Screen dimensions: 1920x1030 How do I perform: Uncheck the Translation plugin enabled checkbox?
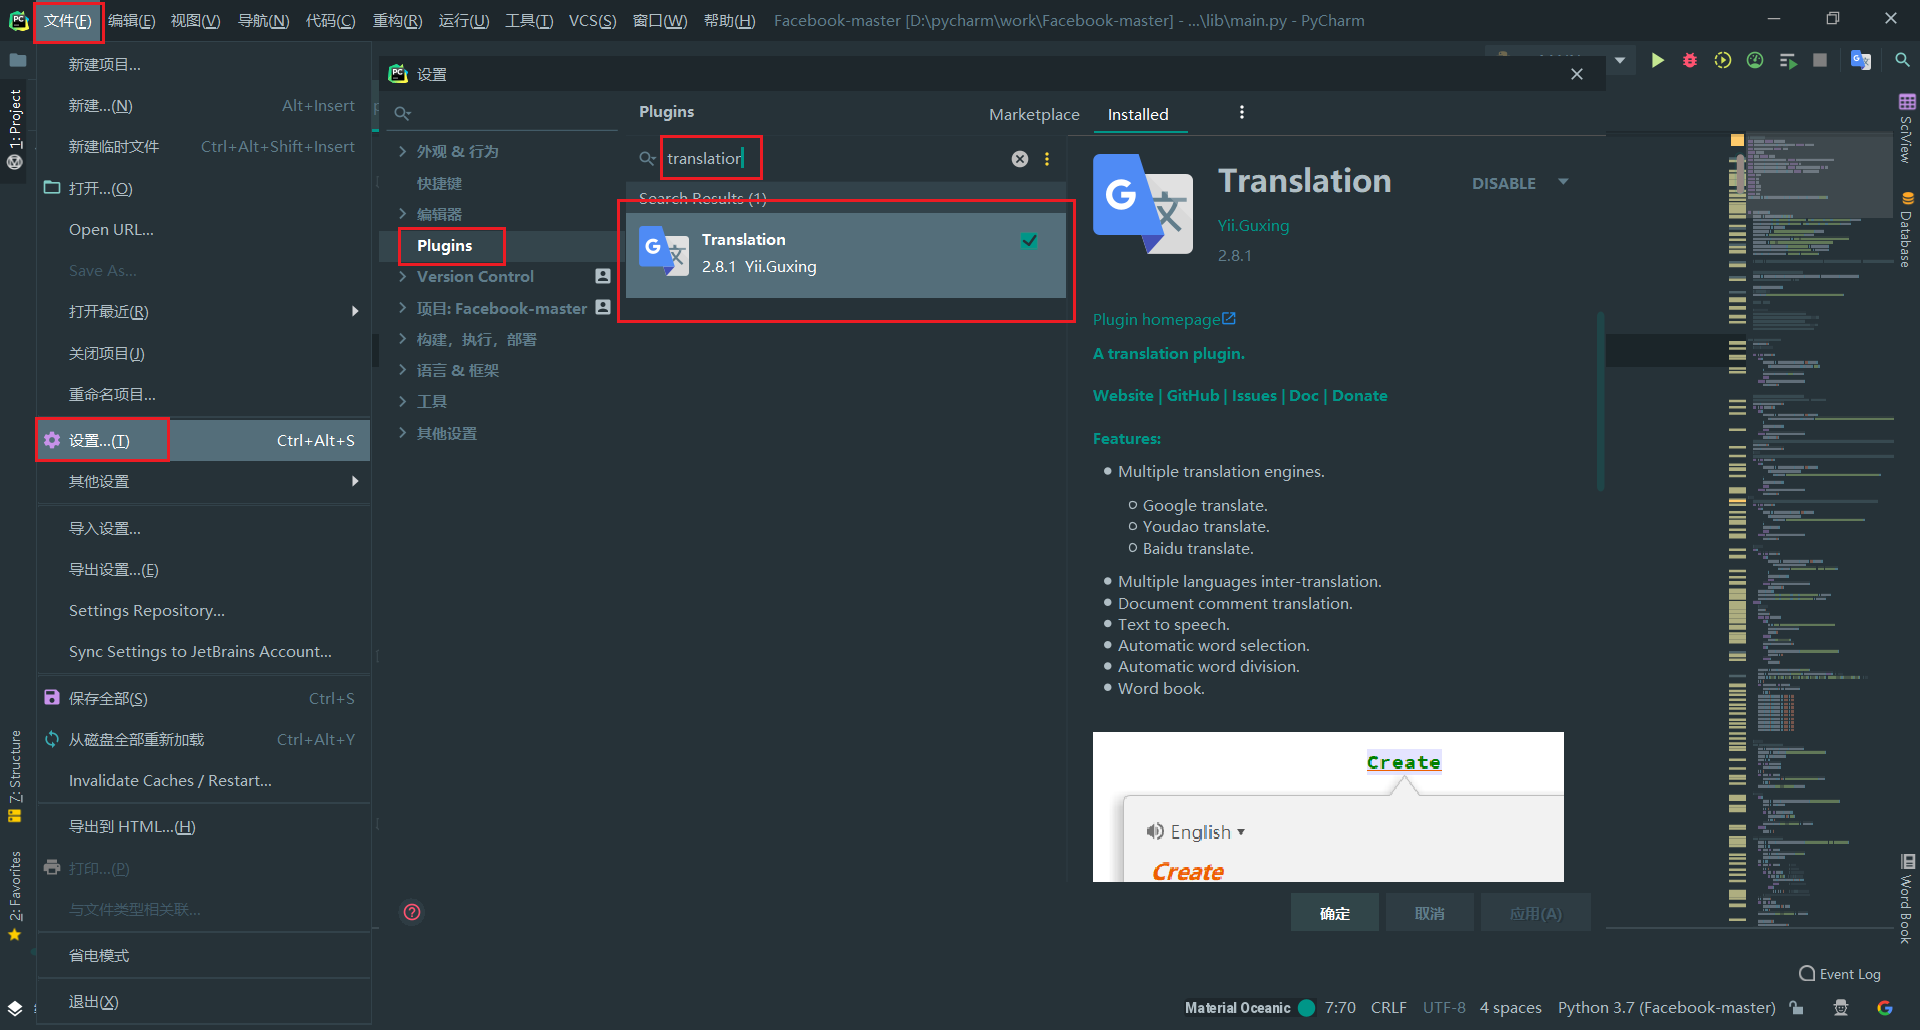click(x=1029, y=240)
